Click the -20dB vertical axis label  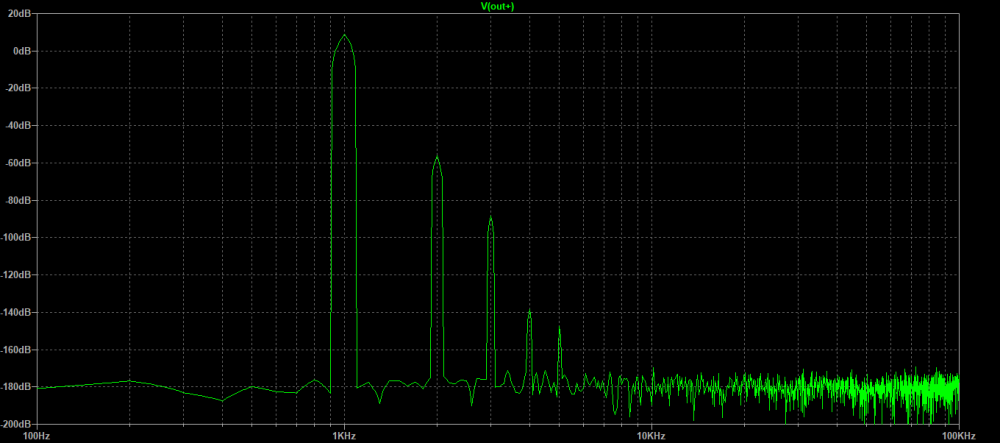[20, 88]
